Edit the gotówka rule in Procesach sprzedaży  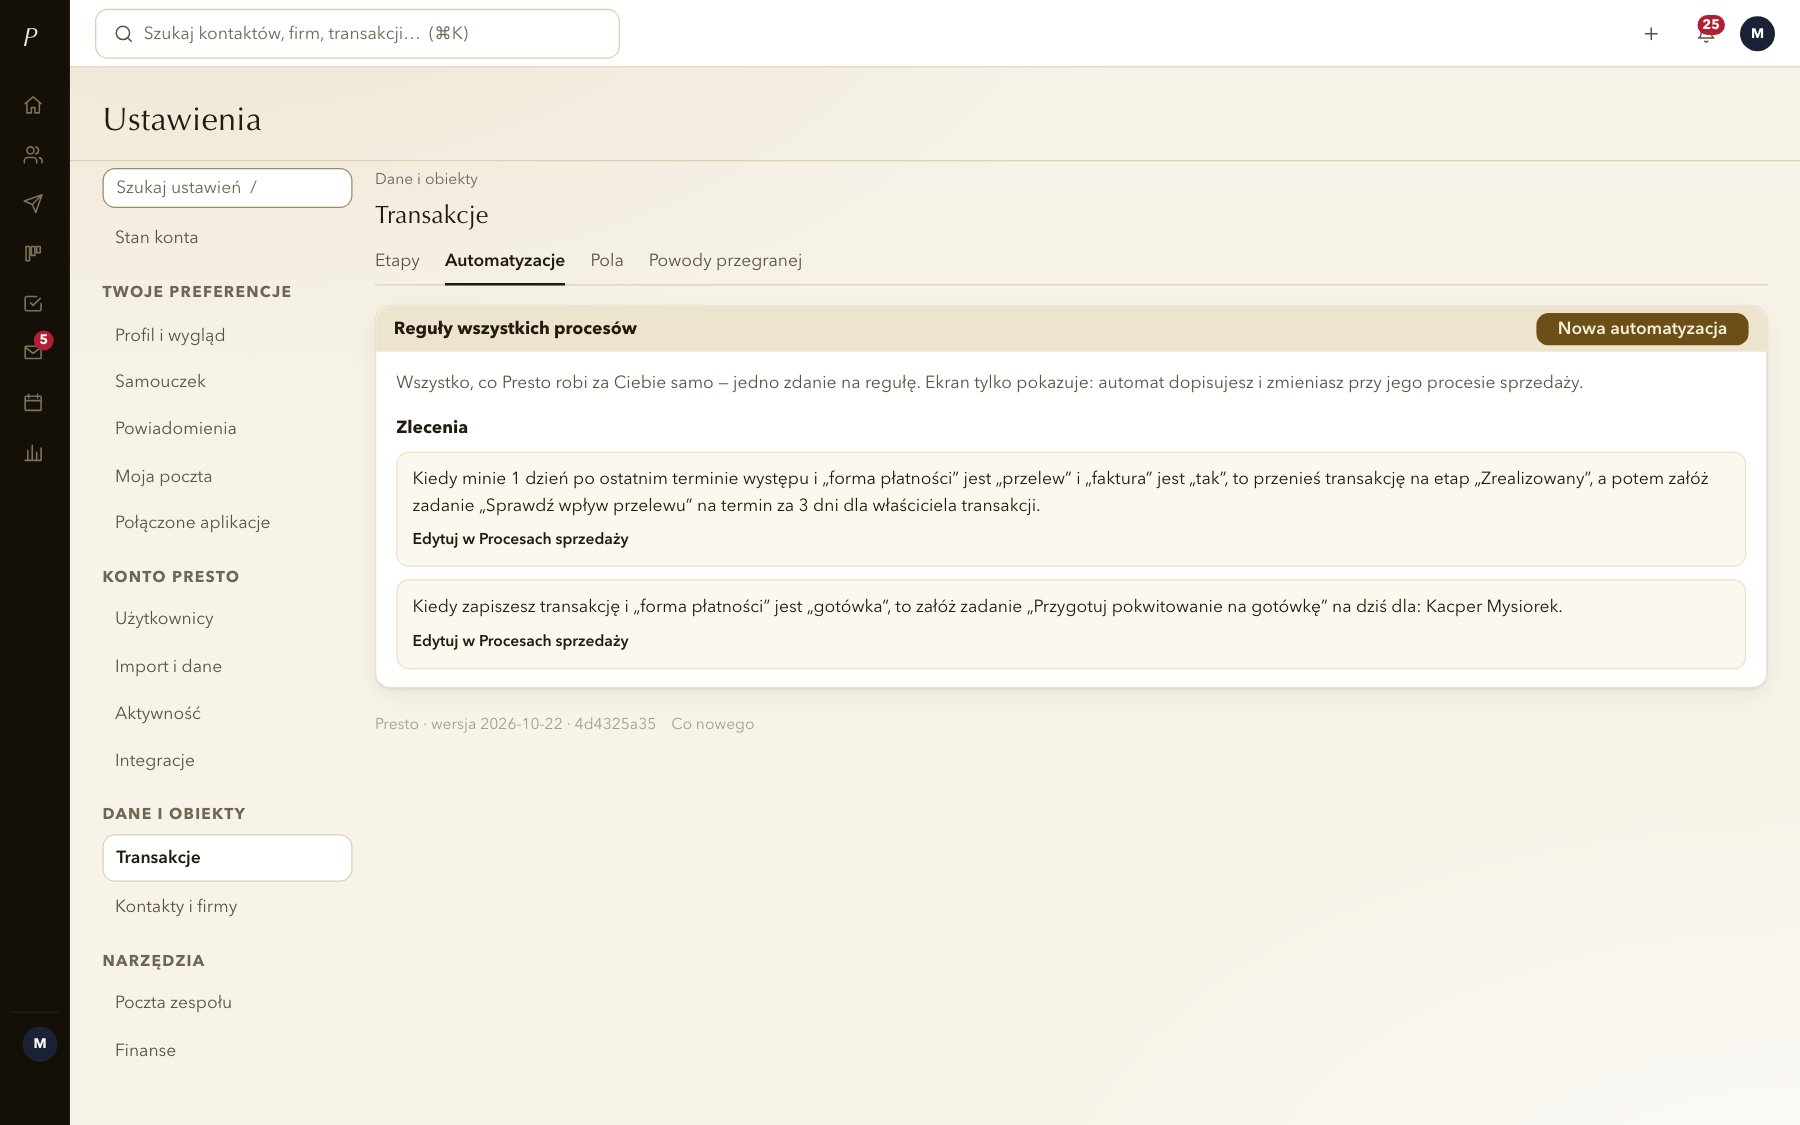[520, 640]
